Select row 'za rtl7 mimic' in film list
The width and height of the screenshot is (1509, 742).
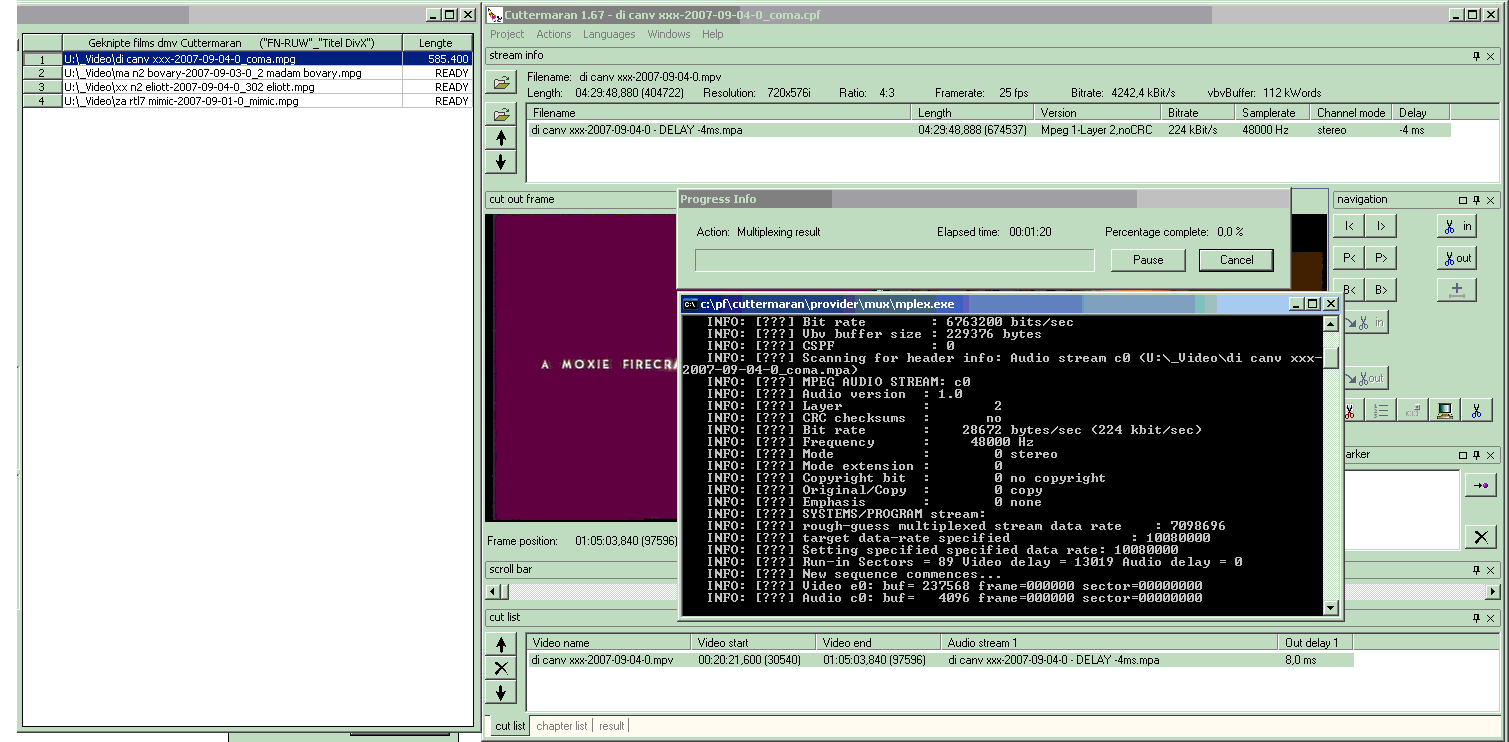247,101
